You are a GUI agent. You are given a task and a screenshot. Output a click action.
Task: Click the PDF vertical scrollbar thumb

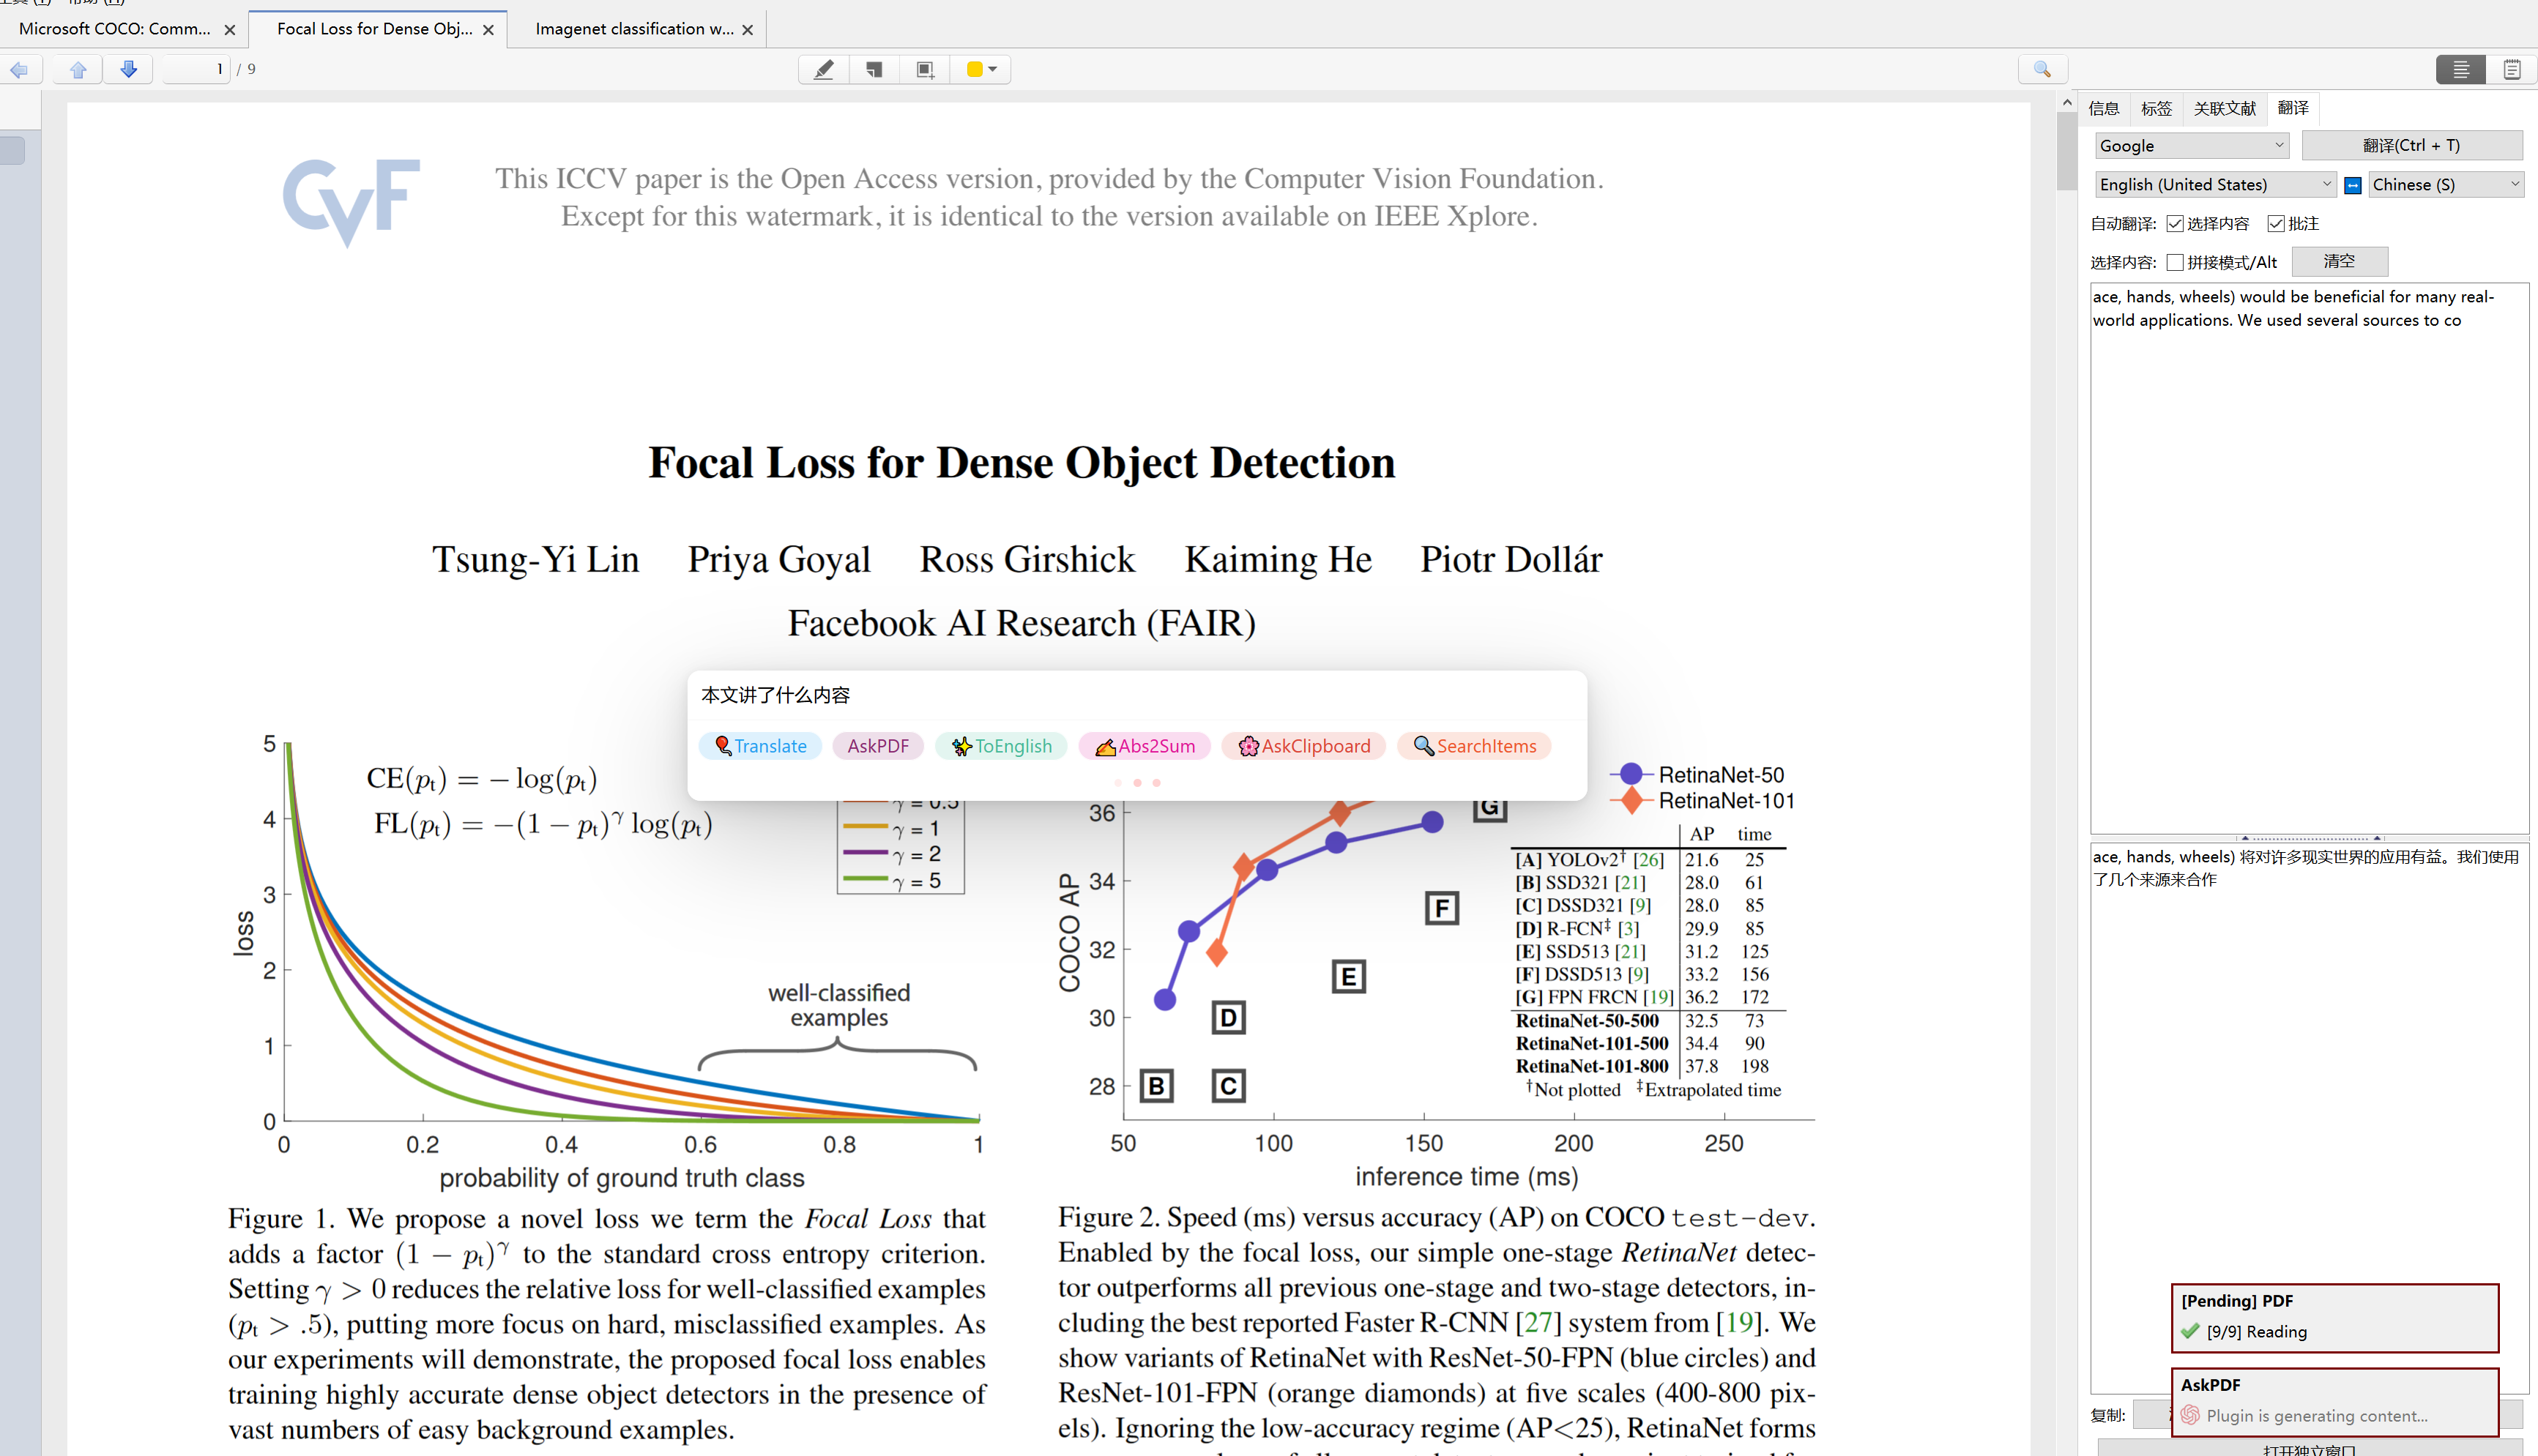tap(2067, 151)
